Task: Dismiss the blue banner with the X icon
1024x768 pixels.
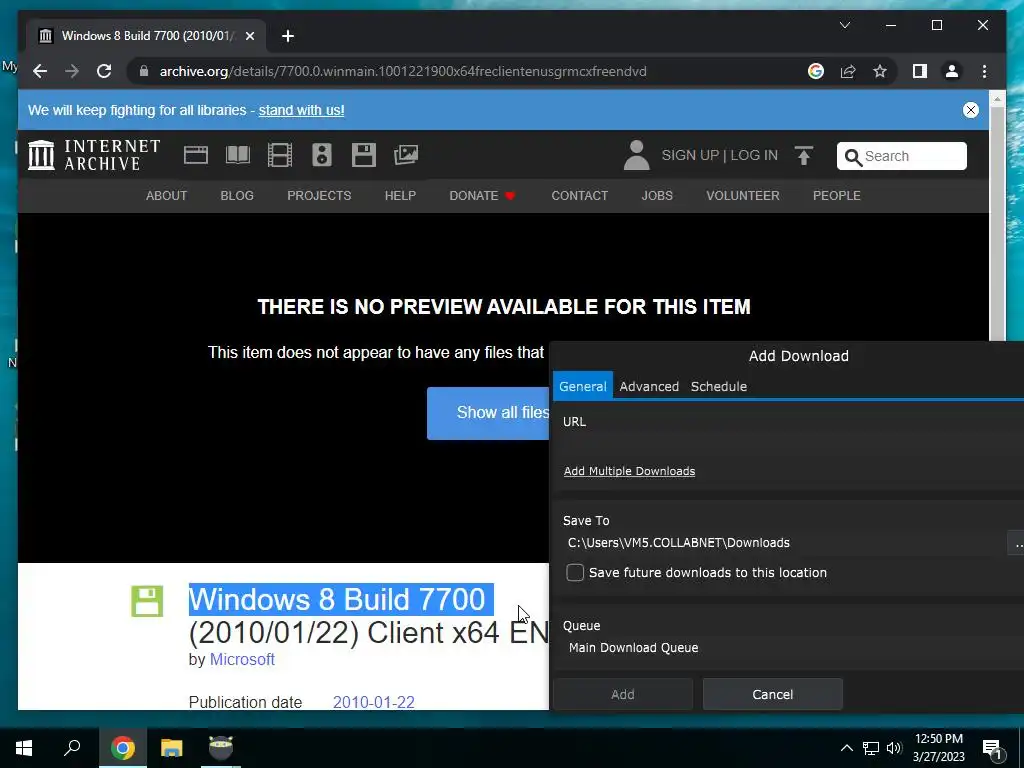Action: [970, 110]
